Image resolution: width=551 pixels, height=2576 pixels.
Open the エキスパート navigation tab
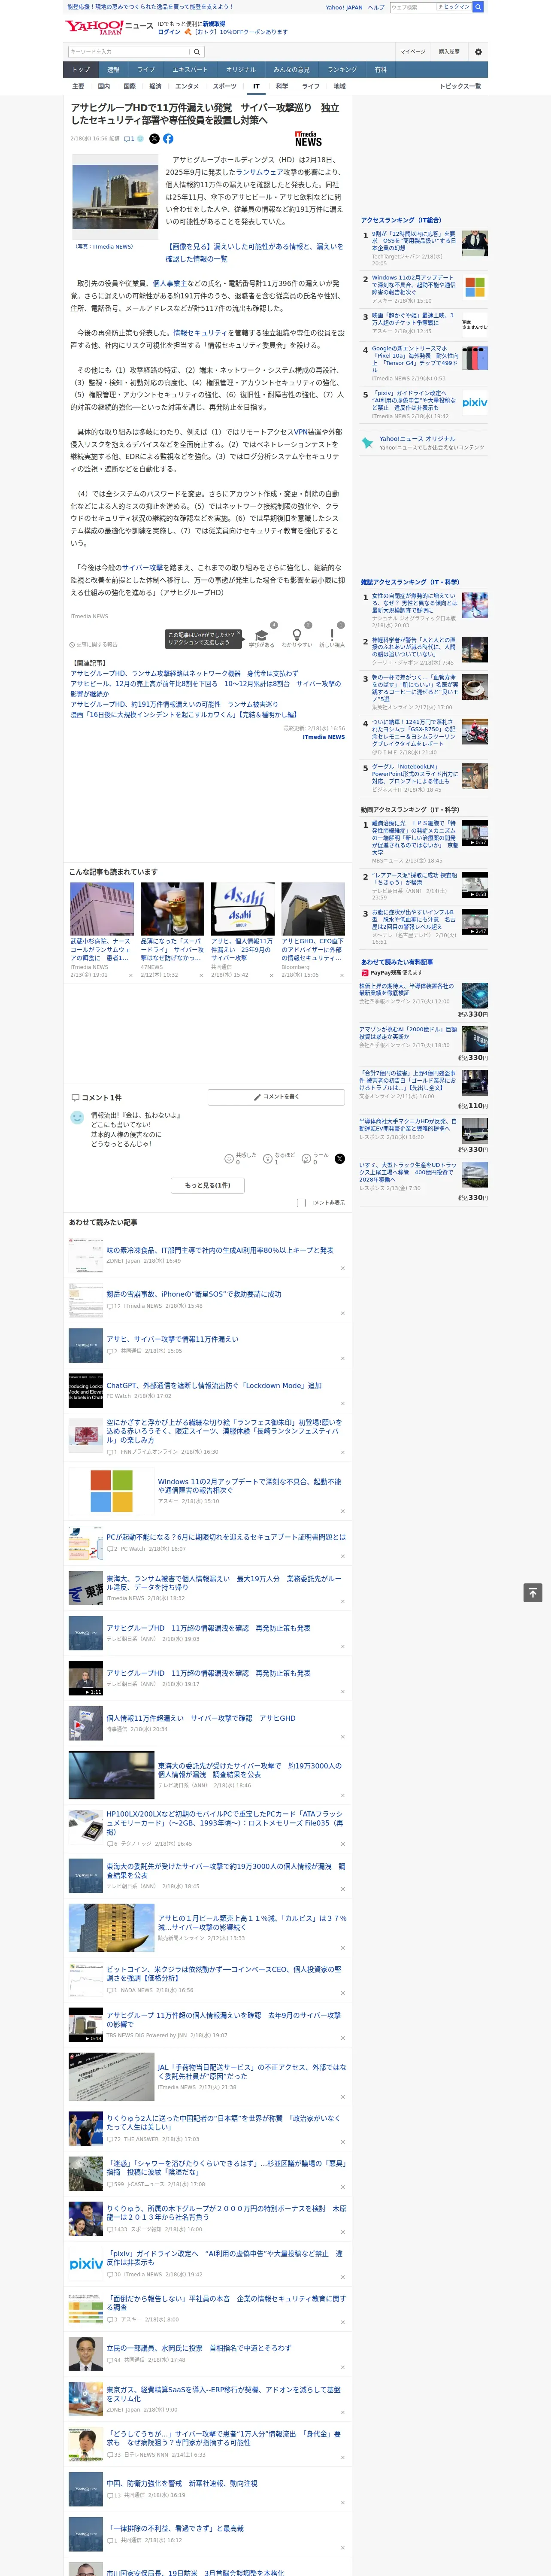(190, 70)
